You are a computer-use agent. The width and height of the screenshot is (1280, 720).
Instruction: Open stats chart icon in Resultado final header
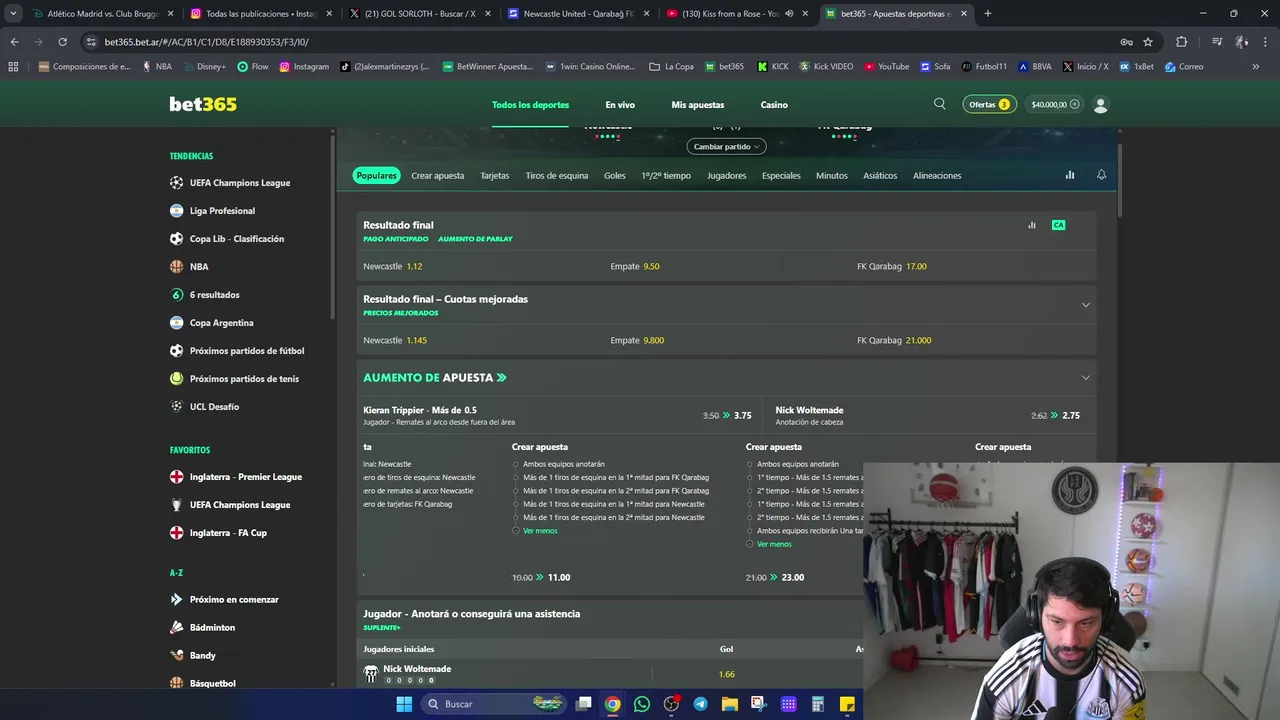(x=1032, y=225)
